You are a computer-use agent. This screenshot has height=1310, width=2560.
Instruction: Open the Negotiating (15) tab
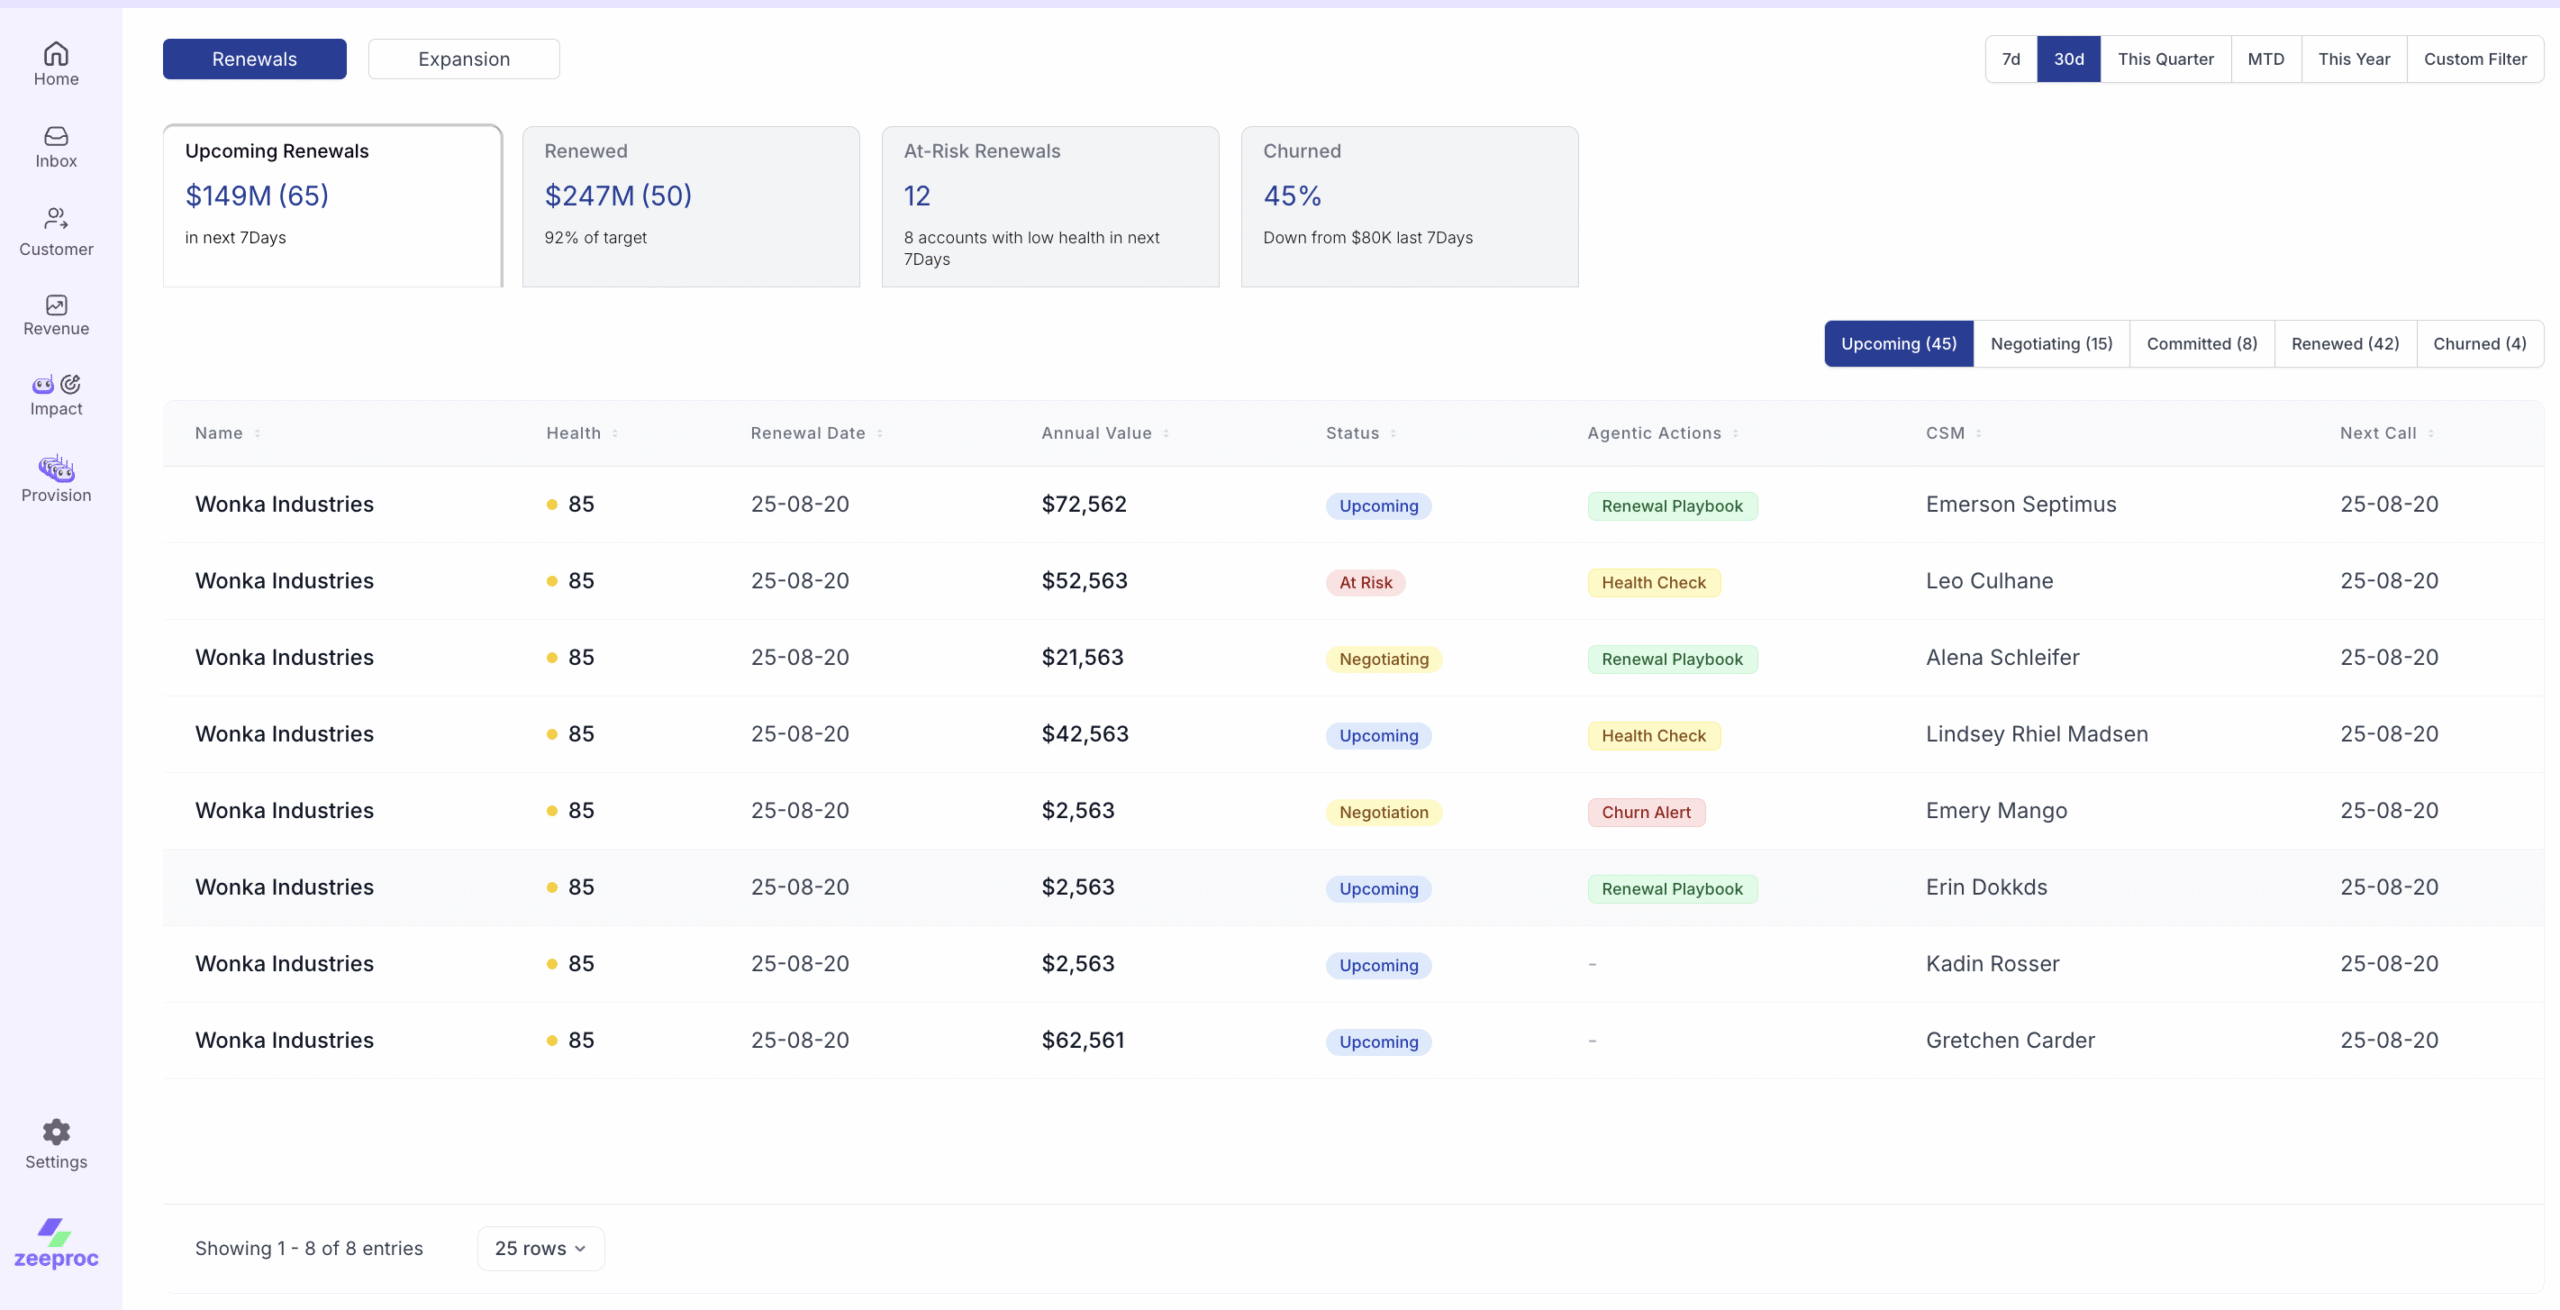click(x=2051, y=344)
